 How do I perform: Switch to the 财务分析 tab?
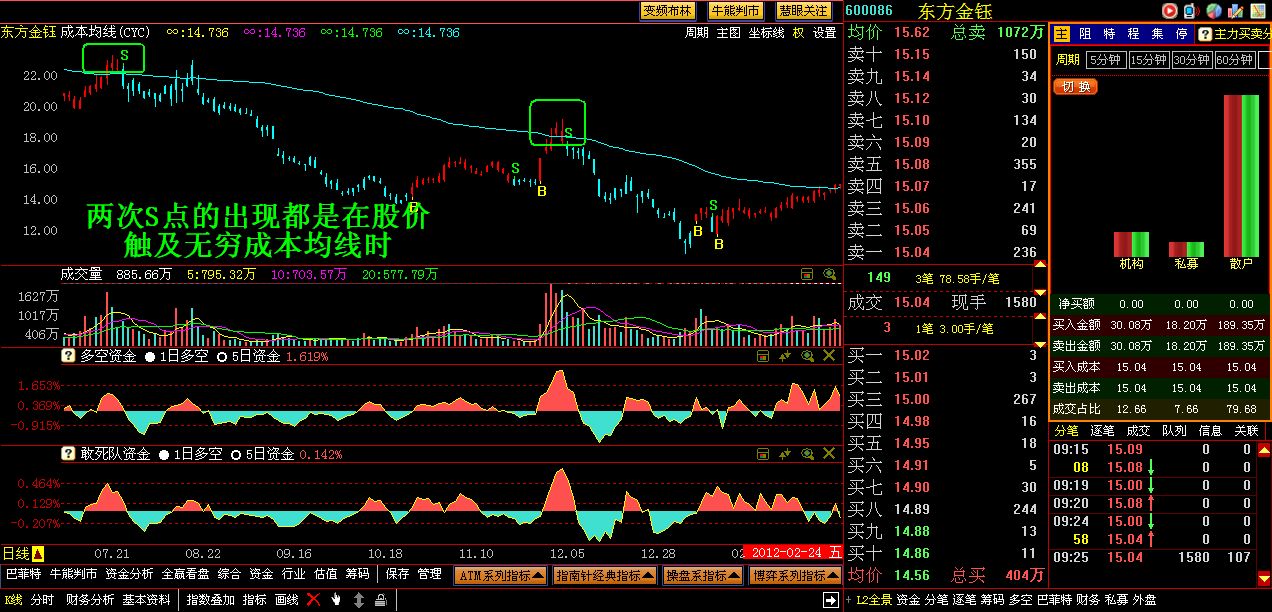pyautogui.click(x=90, y=600)
